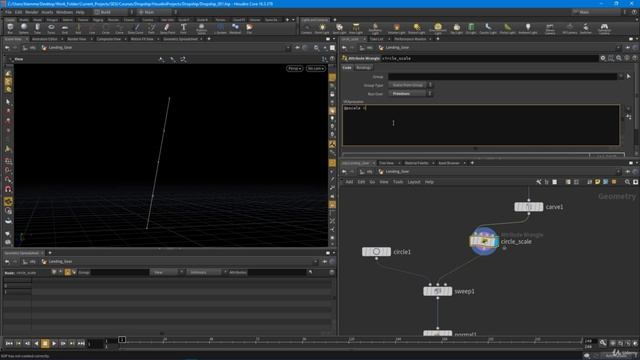The width and height of the screenshot is (640, 360).
Task: Select the Torus shelf tool
Action: (51, 28)
